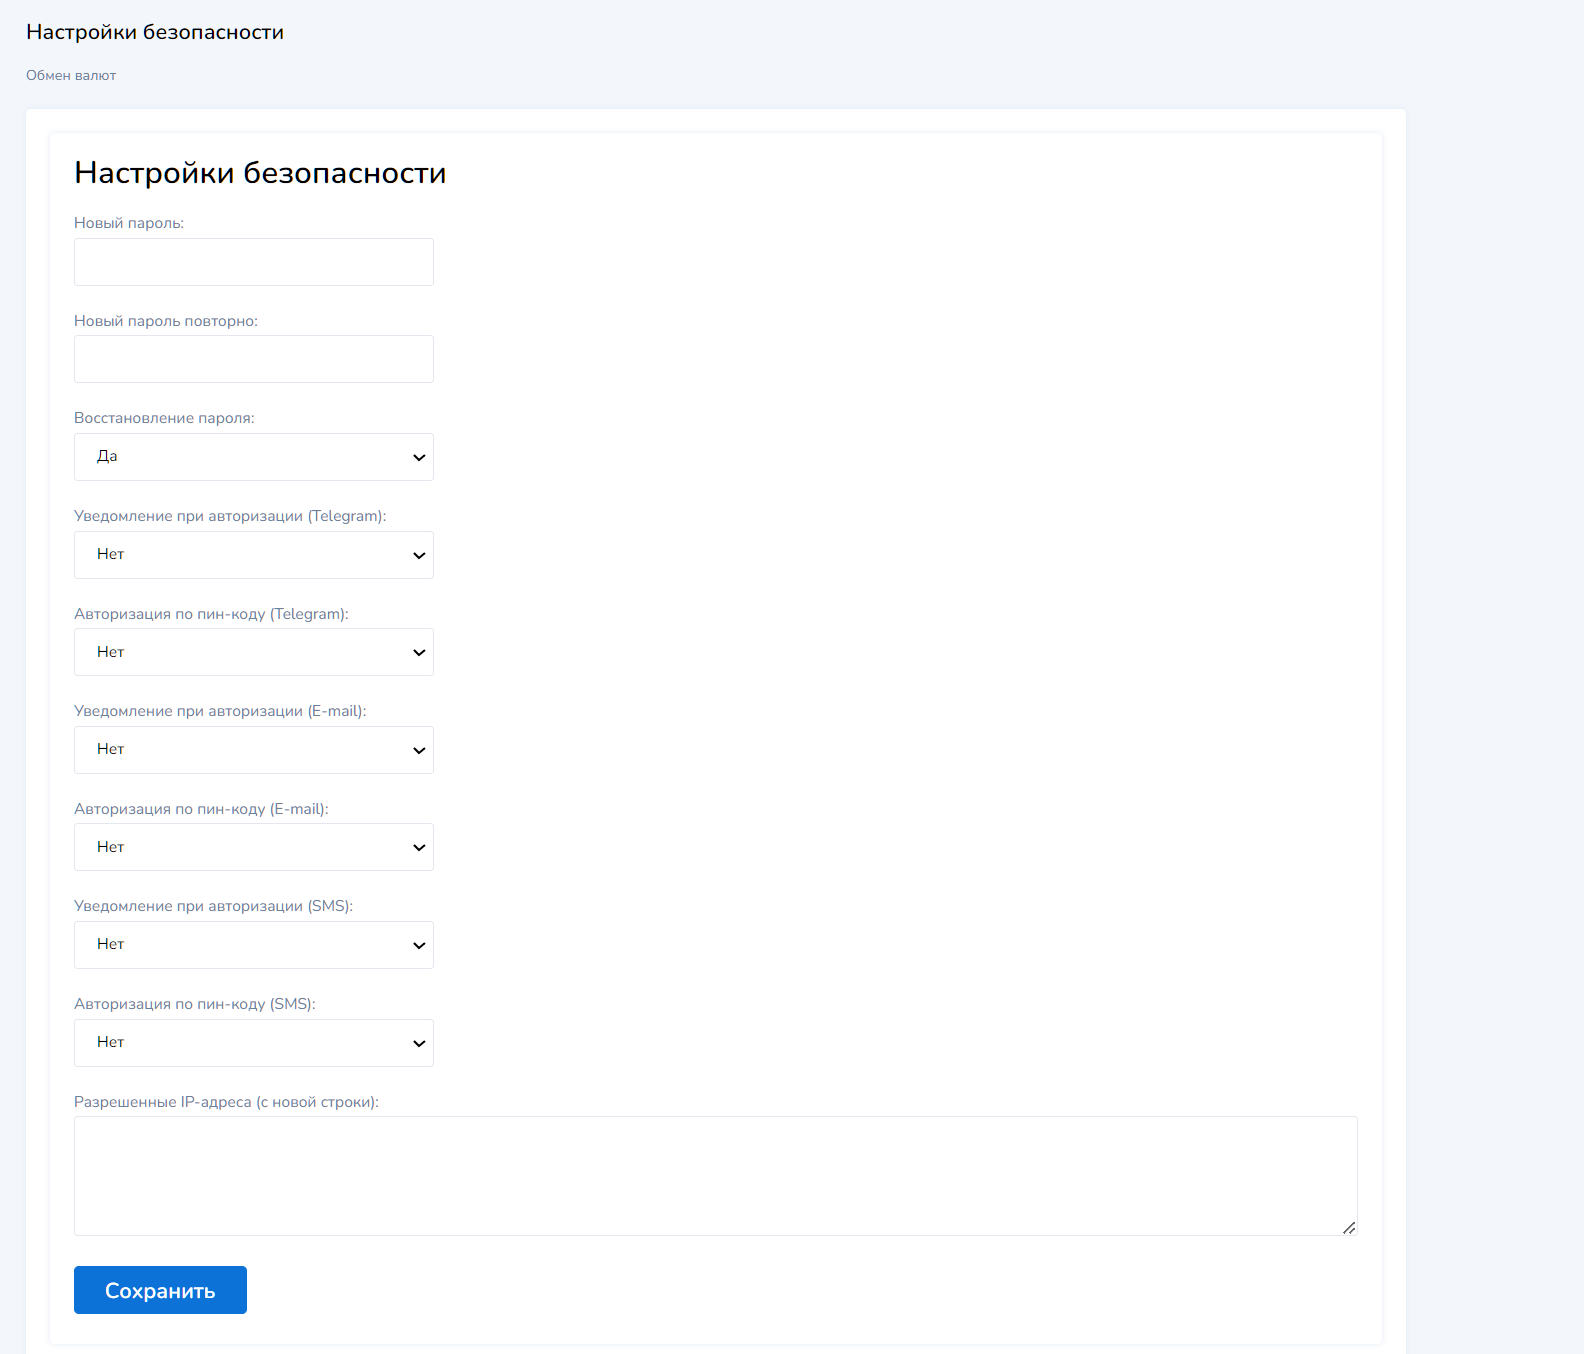
Task: Expand 'Уведомление при авторизации (Telegram)' dropdown
Action: pos(253,555)
